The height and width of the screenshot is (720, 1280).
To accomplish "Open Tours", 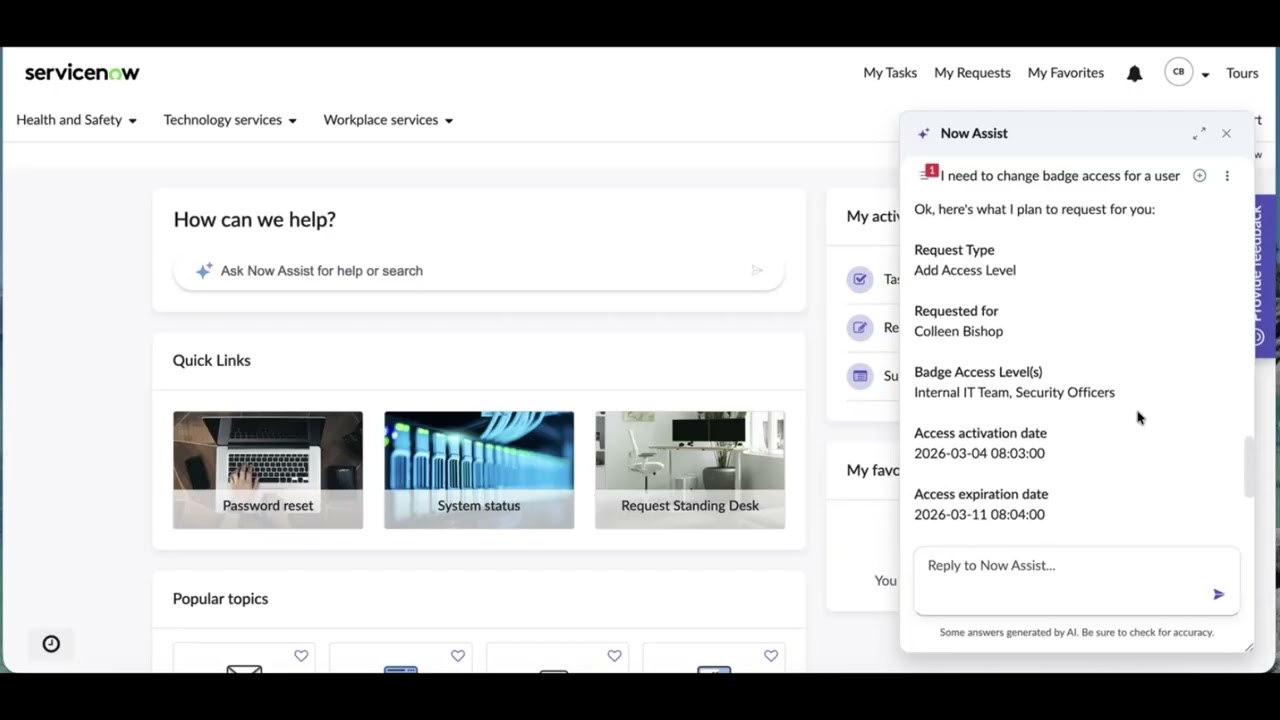I will 1242,73.
